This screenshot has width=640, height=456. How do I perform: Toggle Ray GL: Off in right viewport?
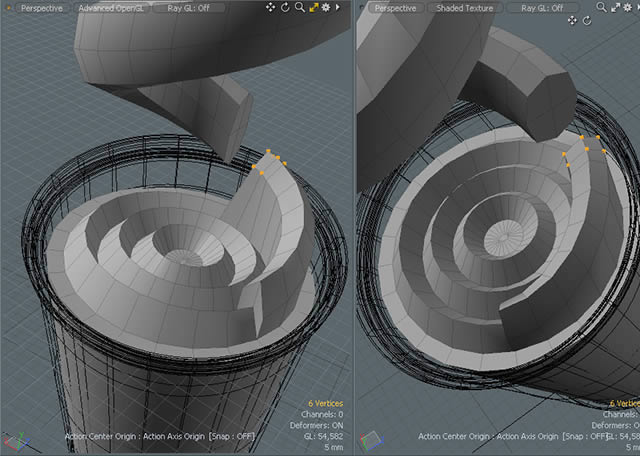[542, 8]
